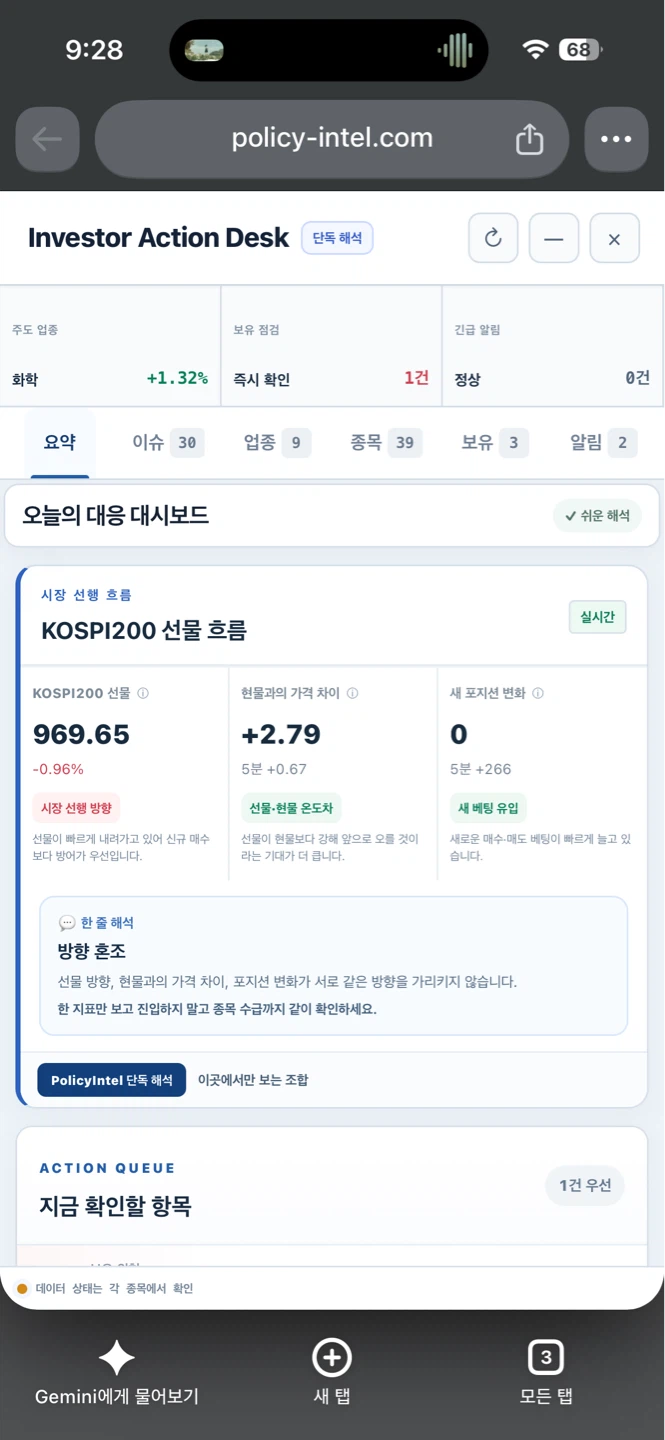Tap the info icon next to 현물과의 가격 차이

(352, 693)
